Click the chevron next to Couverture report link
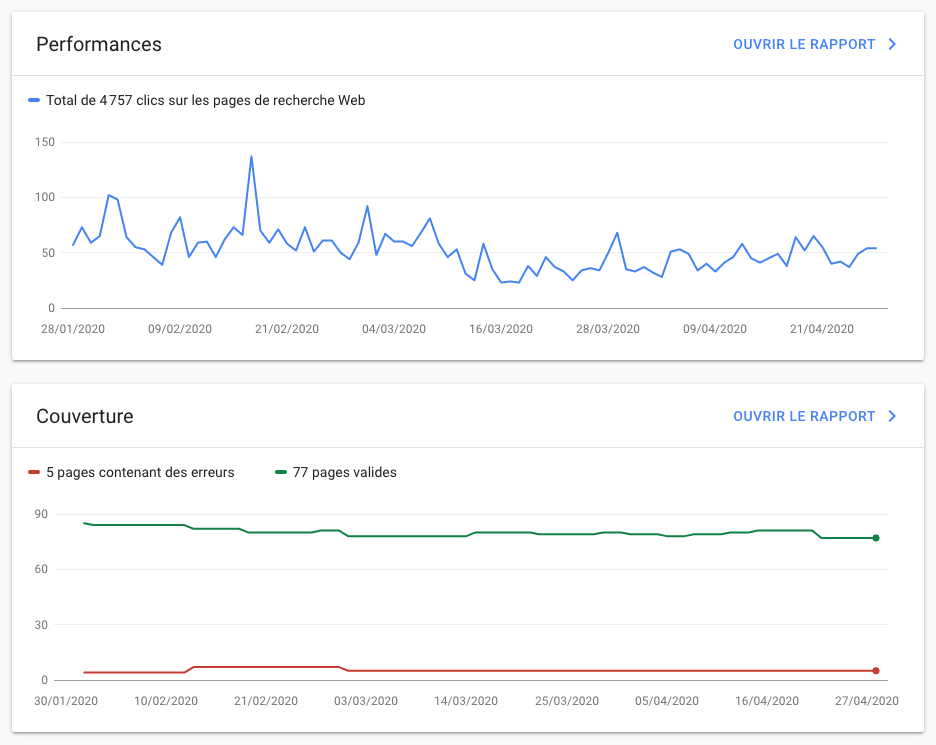The height and width of the screenshot is (745, 936). (893, 416)
